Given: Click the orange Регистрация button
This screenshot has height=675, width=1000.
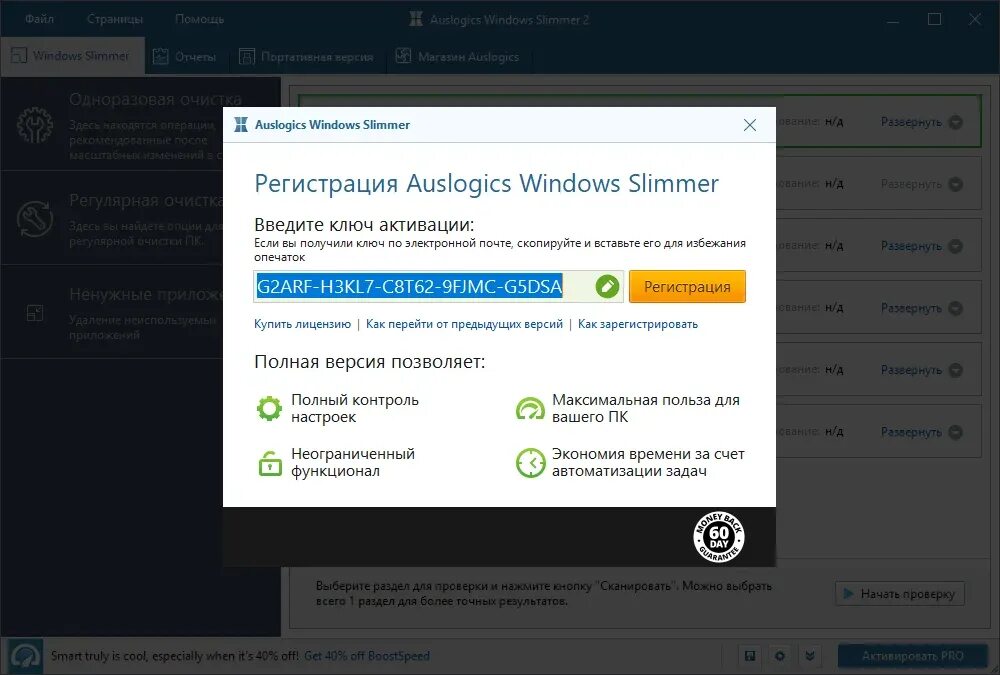Looking at the screenshot, I should (x=687, y=286).
